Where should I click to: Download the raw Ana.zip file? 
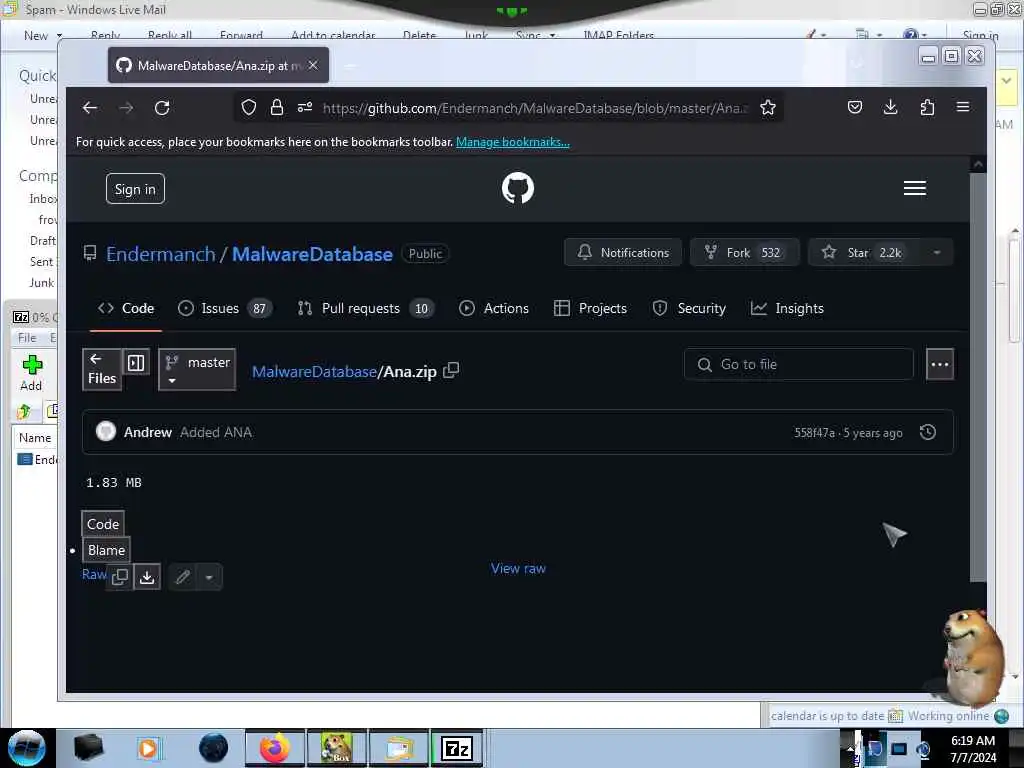(x=148, y=577)
